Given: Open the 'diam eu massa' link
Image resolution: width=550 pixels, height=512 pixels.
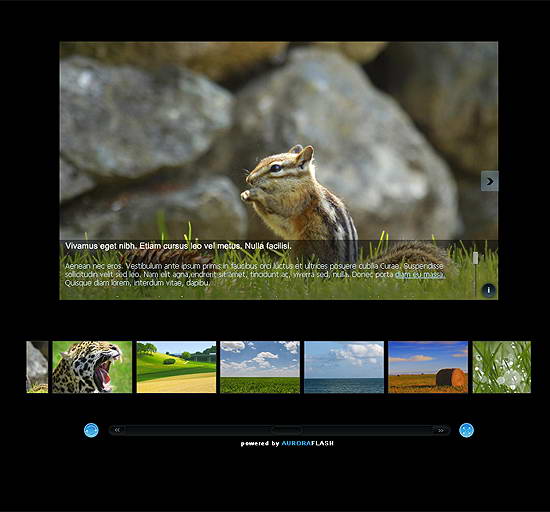Looking at the screenshot, I should point(420,275).
